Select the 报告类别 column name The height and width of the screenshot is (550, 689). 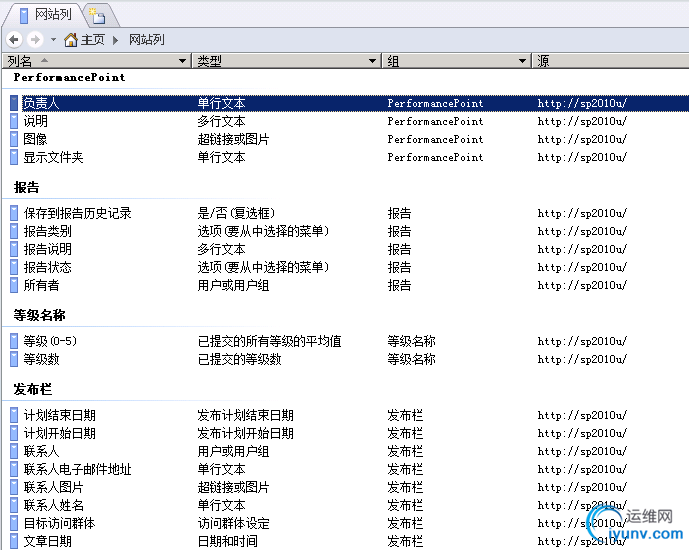47,231
